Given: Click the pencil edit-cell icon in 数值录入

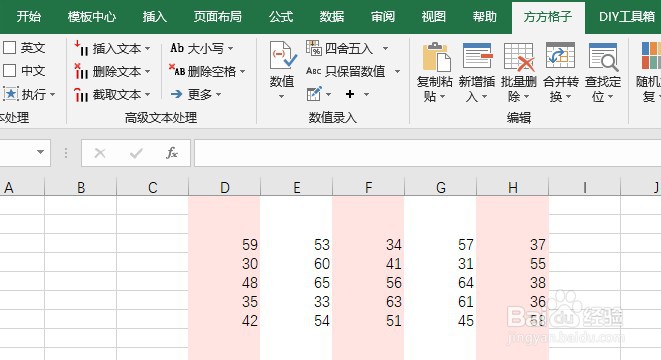Looking at the screenshot, I should click(314, 94).
